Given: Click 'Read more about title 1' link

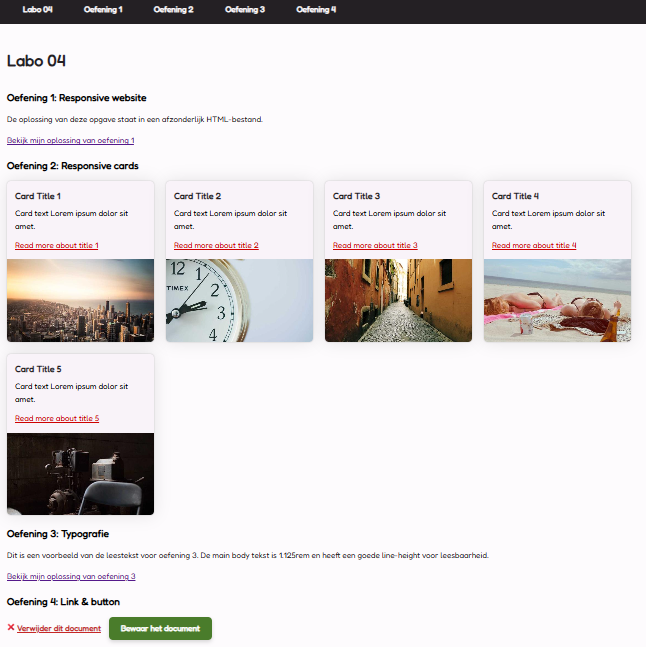Looking at the screenshot, I should point(57,246).
